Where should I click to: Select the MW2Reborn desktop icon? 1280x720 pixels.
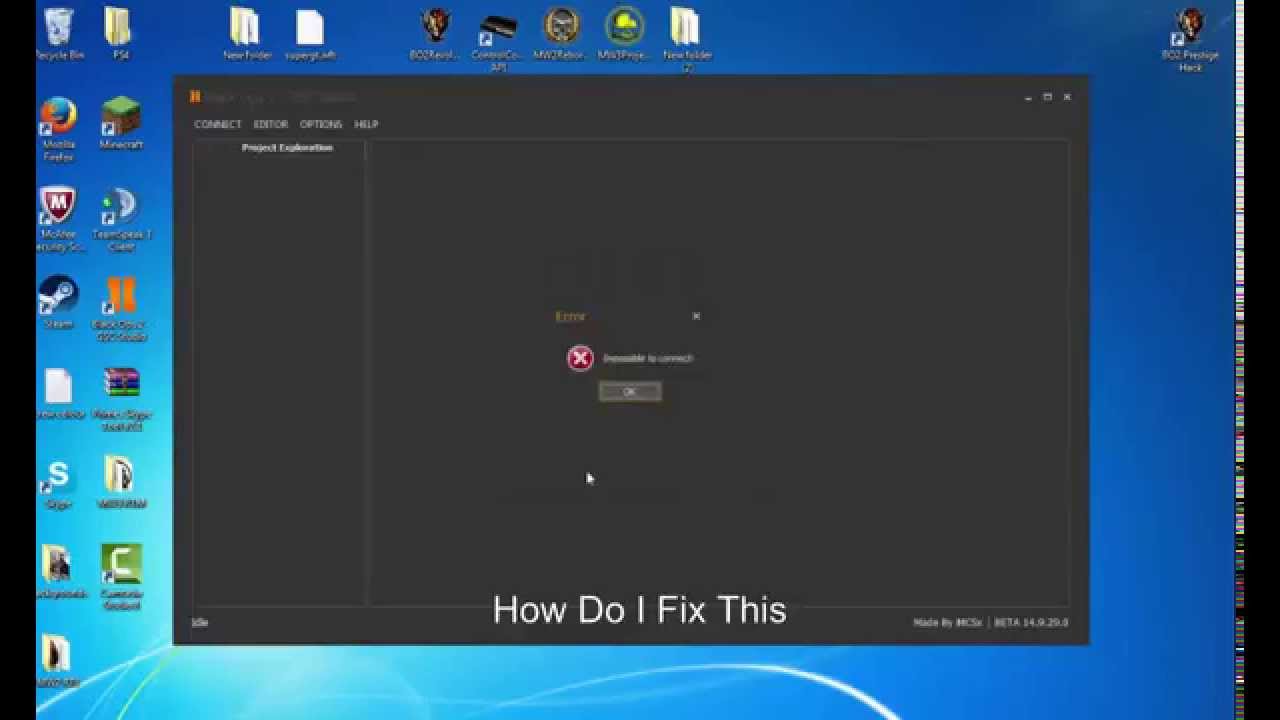click(561, 35)
